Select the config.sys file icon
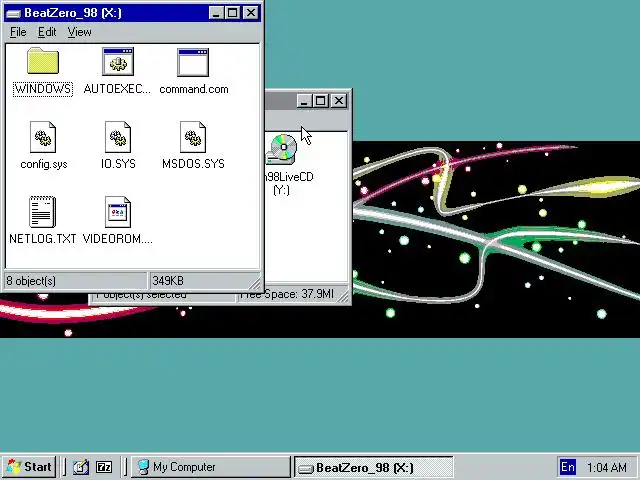 tap(43, 137)
